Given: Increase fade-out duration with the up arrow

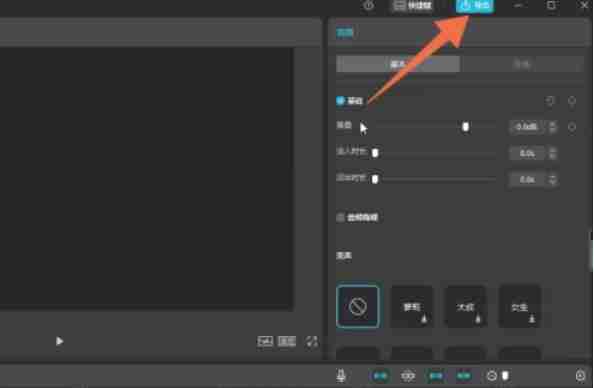Looking at the screenshot, I should (x=553, y=176).
